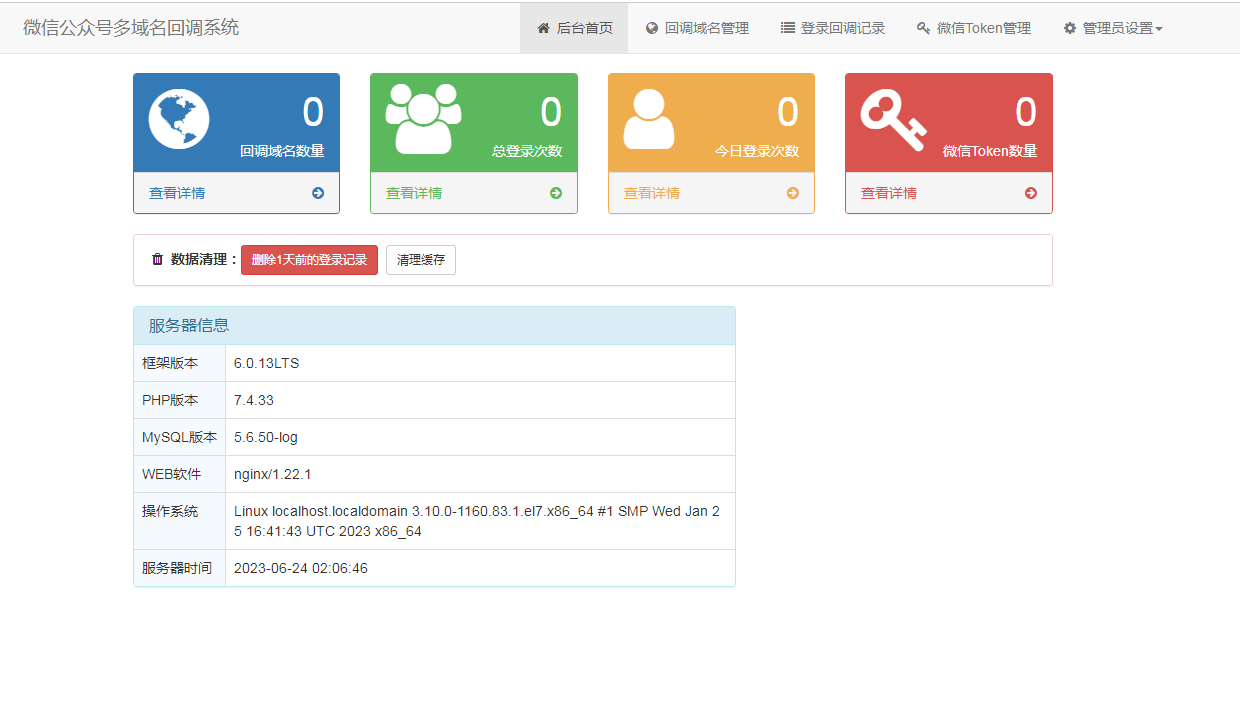Select the 回调域名管理 menu item
1240x703 pixels.
[x=697, y=27]
